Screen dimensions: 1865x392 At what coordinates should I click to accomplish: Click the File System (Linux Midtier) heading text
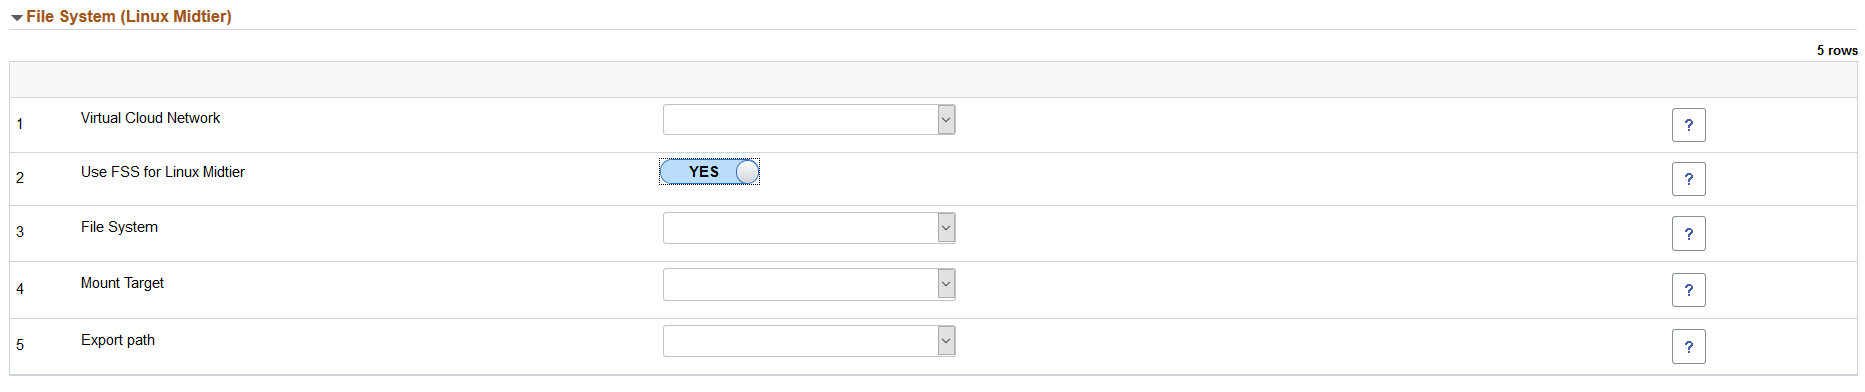coord(129,17)
